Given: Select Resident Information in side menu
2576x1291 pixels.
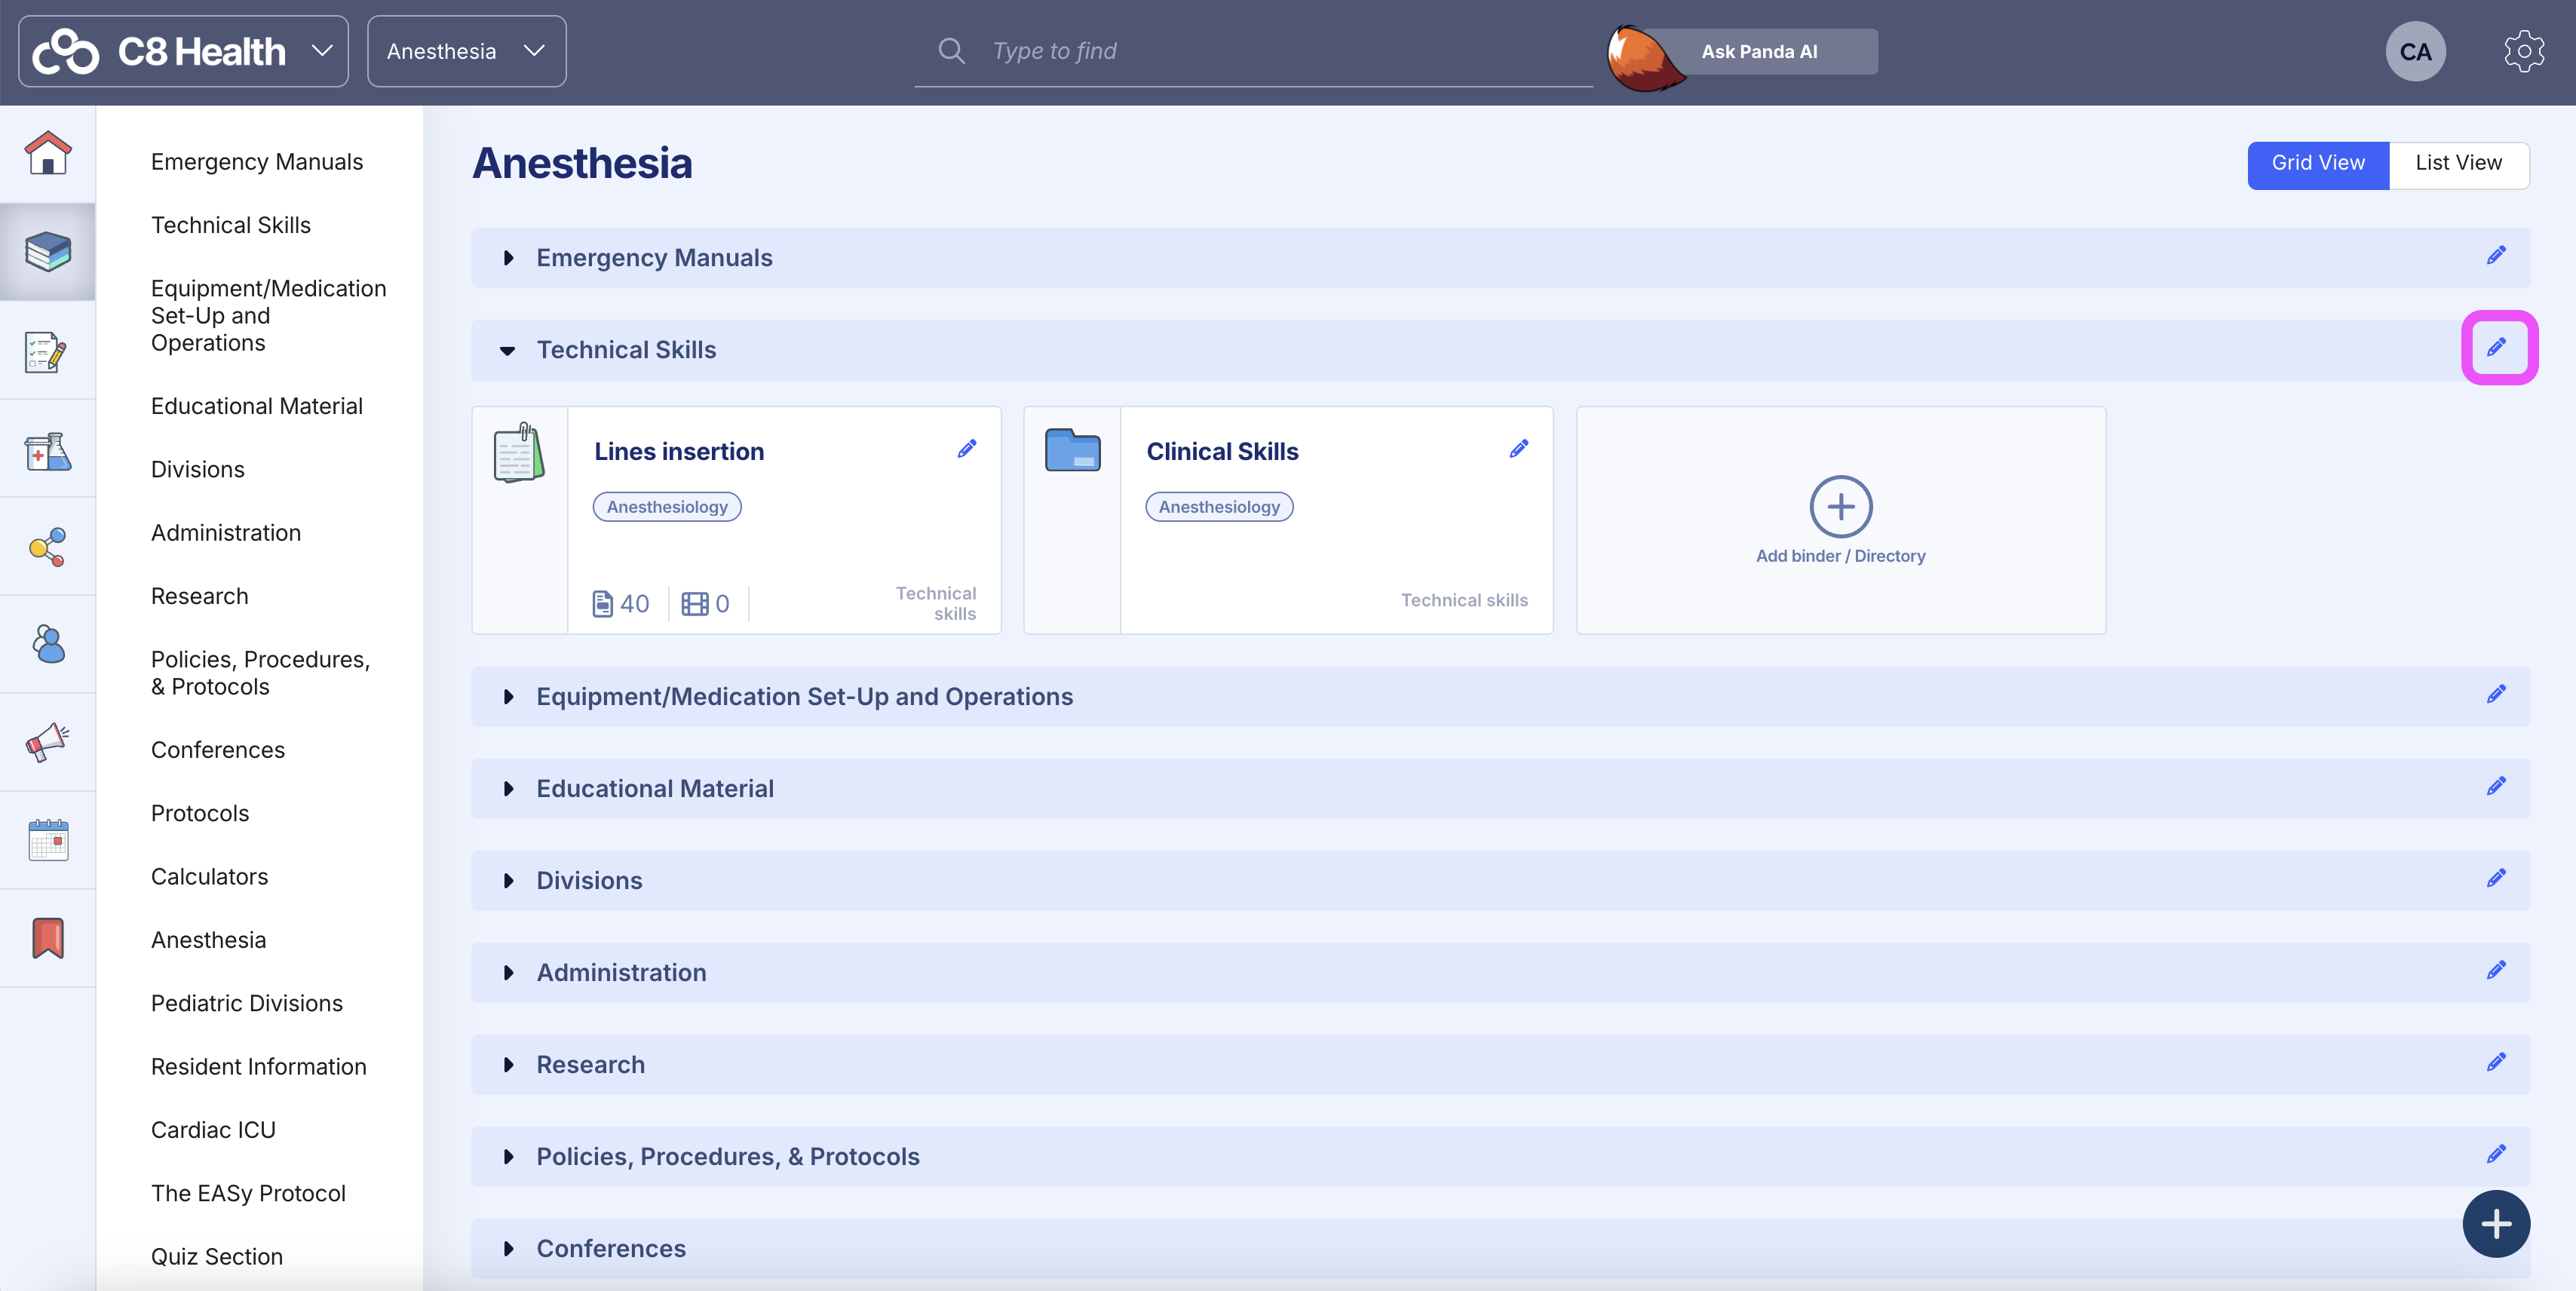Looking at the screenshot, I should coord(259,1067).
